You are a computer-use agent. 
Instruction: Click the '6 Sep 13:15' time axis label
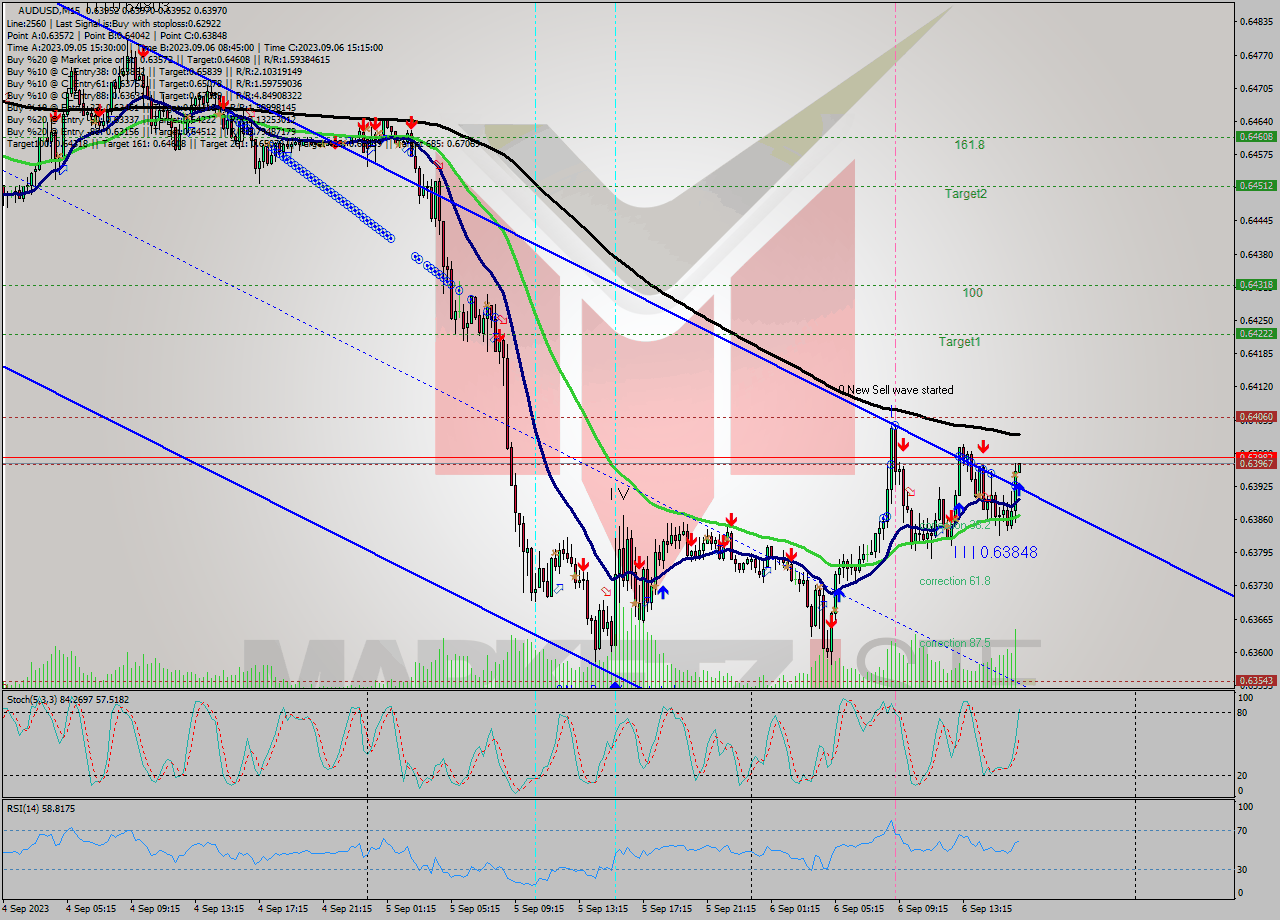987,909
